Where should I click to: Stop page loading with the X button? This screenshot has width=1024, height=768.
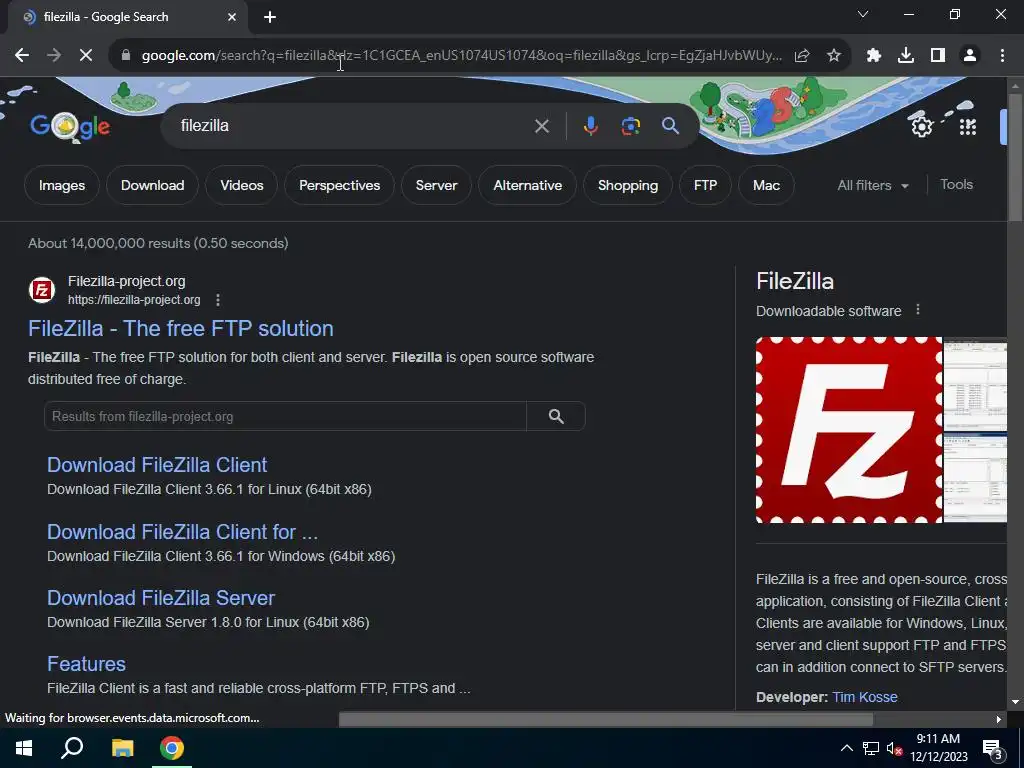[86, 56]
